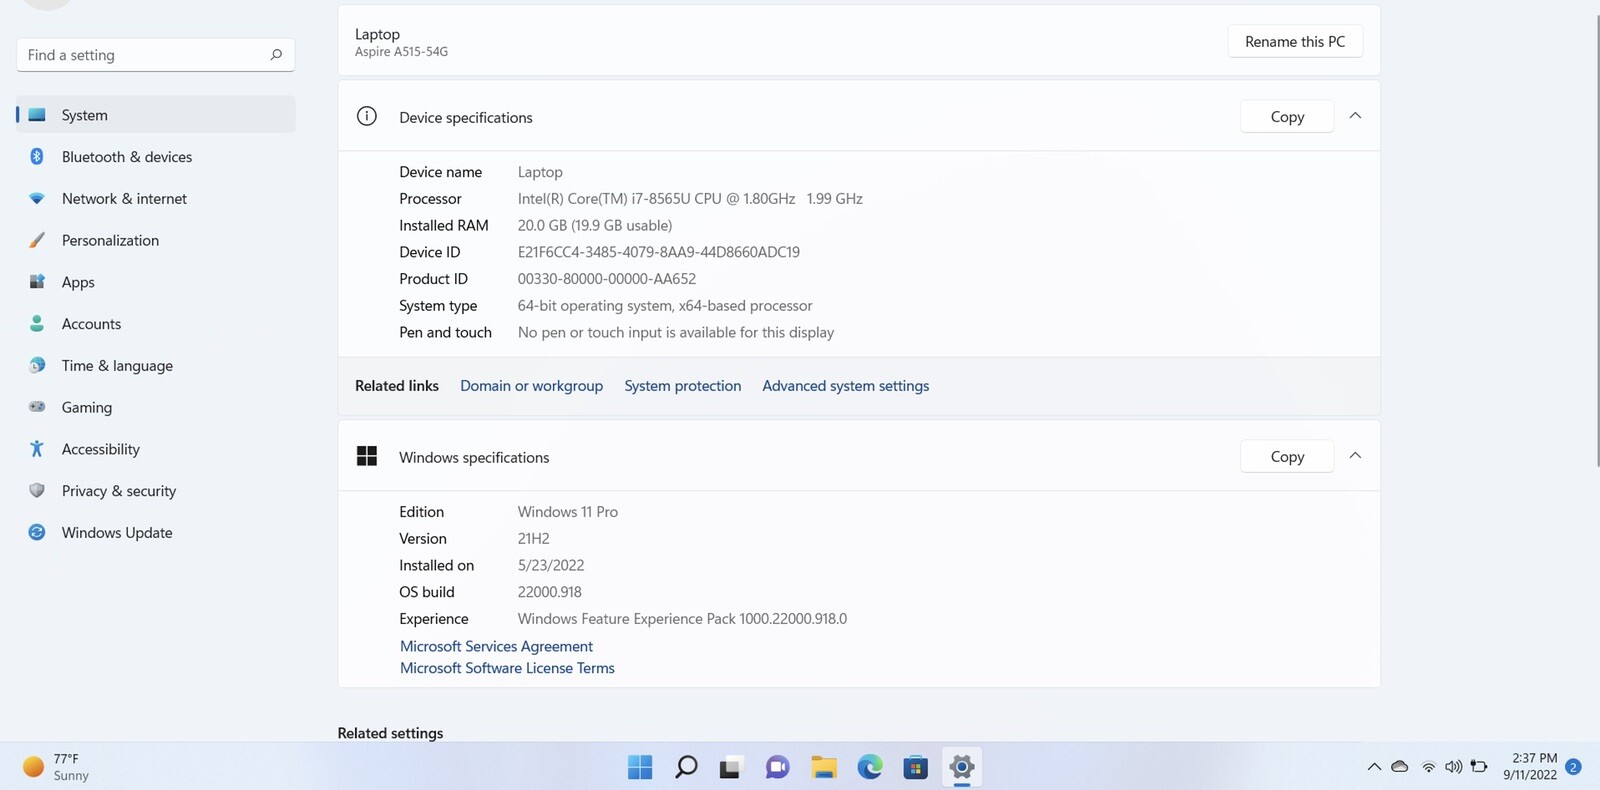The image size is (1600, 790).
Task: Click the Windows Update sync icon
Action: tap(37, 533)
